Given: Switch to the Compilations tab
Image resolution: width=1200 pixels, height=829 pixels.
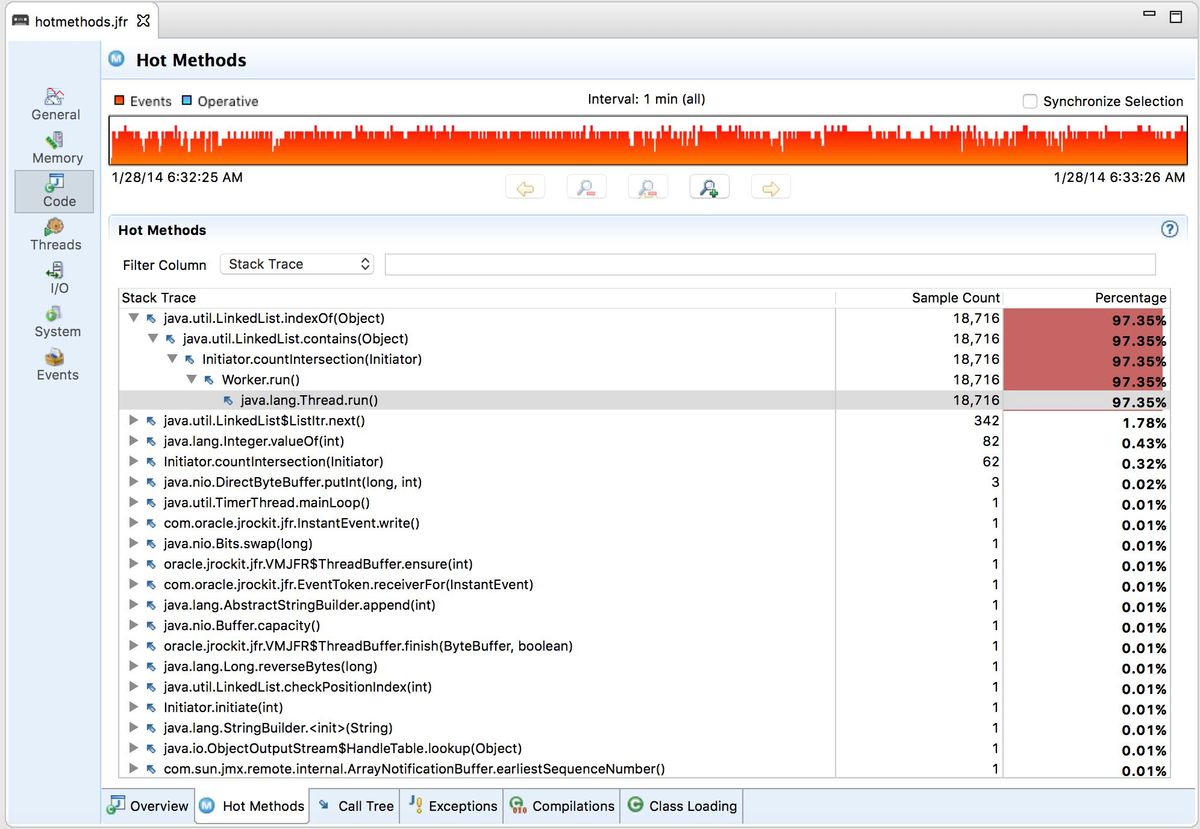Looking at the screenshot, I should pos(562,806).
